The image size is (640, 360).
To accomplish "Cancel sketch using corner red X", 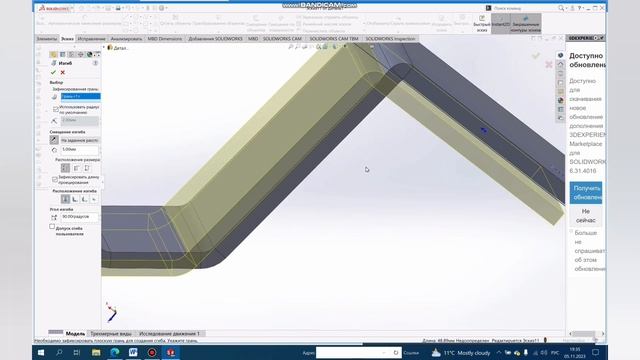I will (549, 64).
